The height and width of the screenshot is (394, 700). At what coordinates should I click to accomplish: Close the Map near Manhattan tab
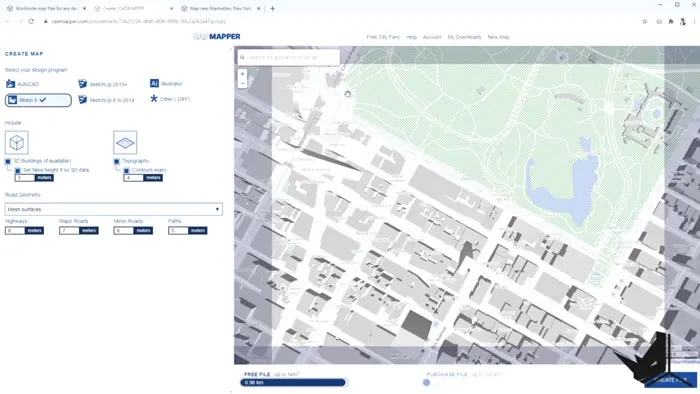(258, 8)
